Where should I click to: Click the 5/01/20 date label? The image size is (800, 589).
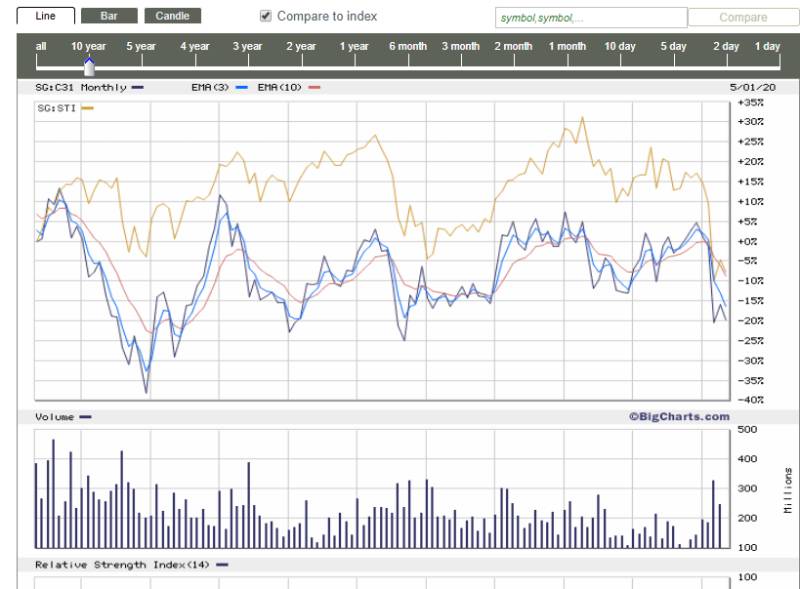[x=753, y=87]
